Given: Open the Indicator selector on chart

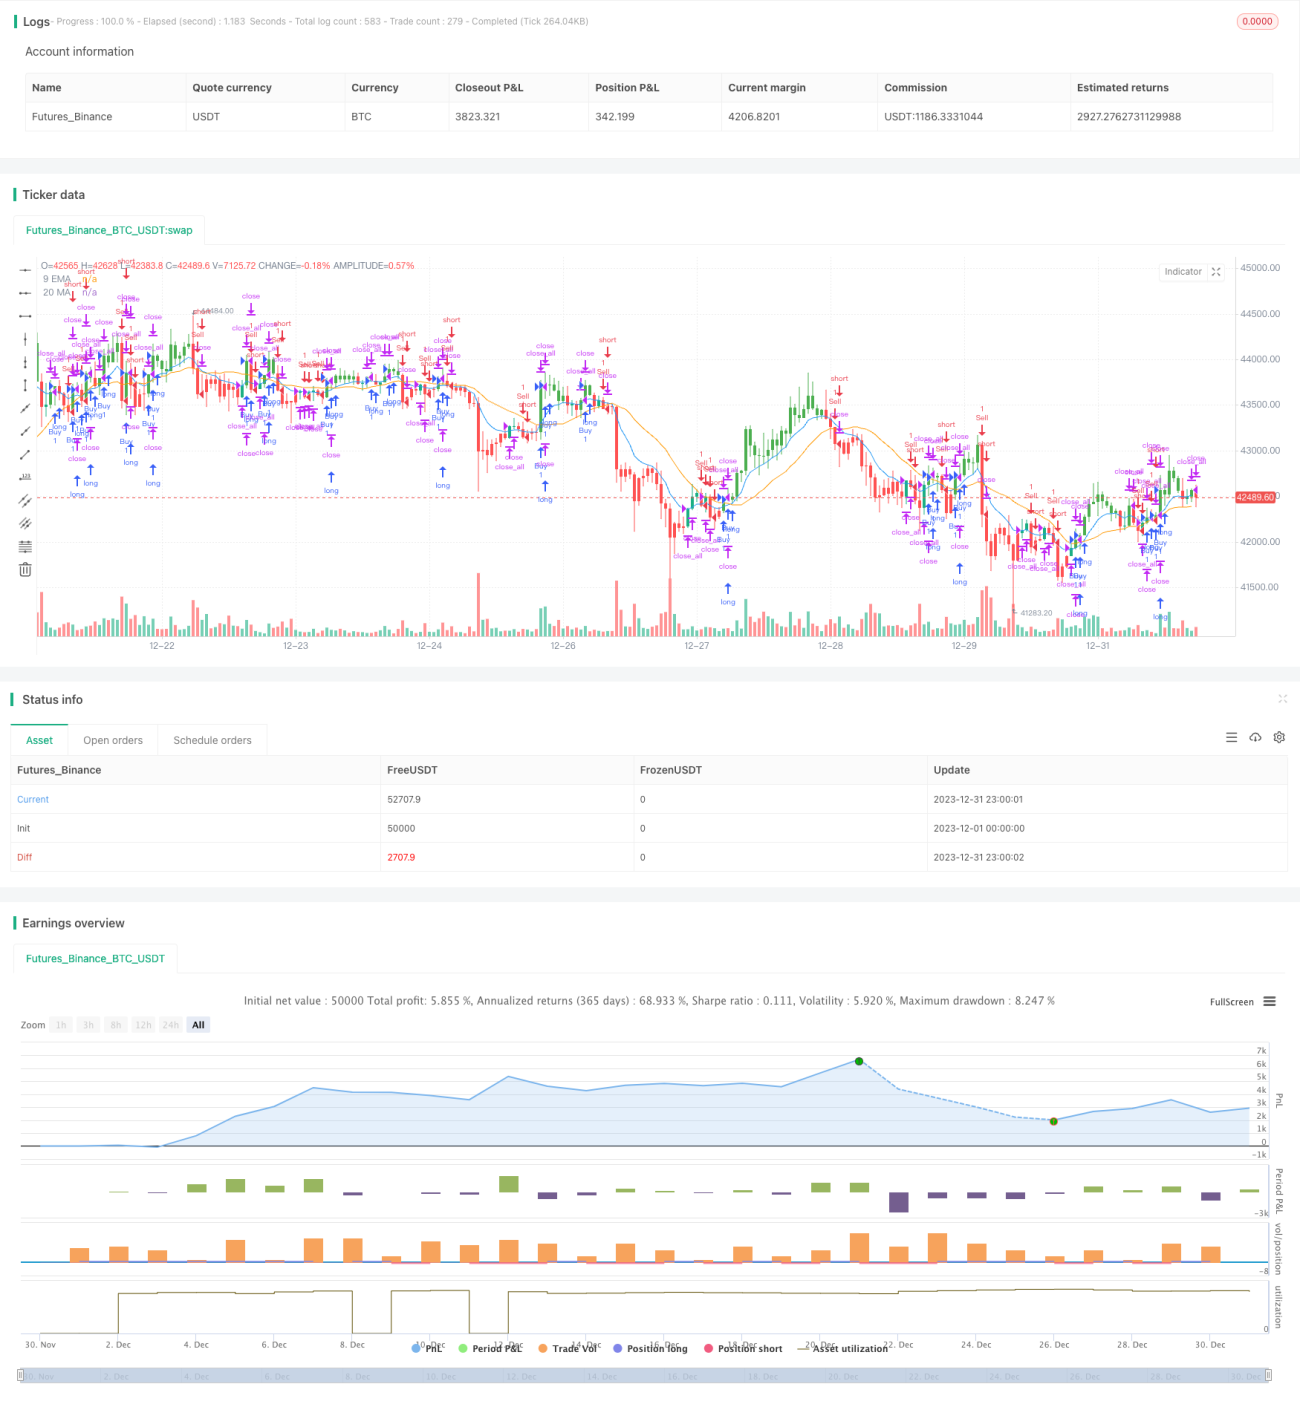Looking at the screenshot, I should [1183, 272].
